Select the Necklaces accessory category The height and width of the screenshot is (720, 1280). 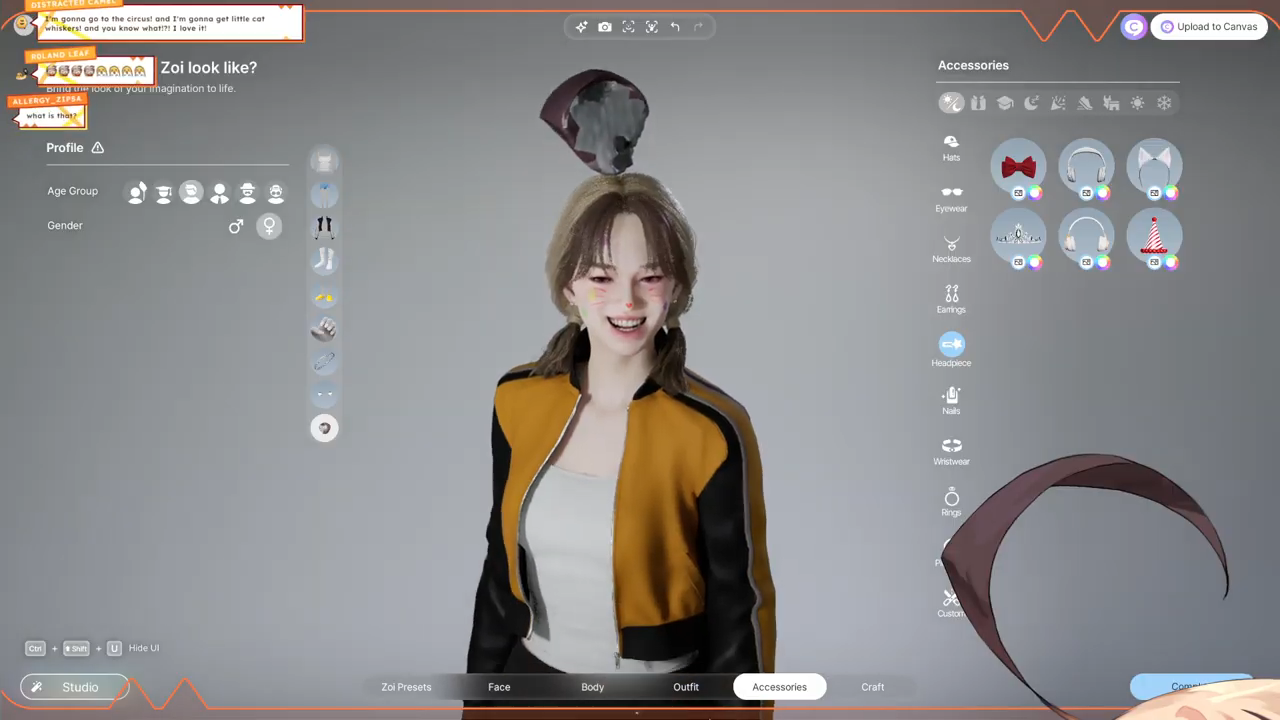click(951, 248)
